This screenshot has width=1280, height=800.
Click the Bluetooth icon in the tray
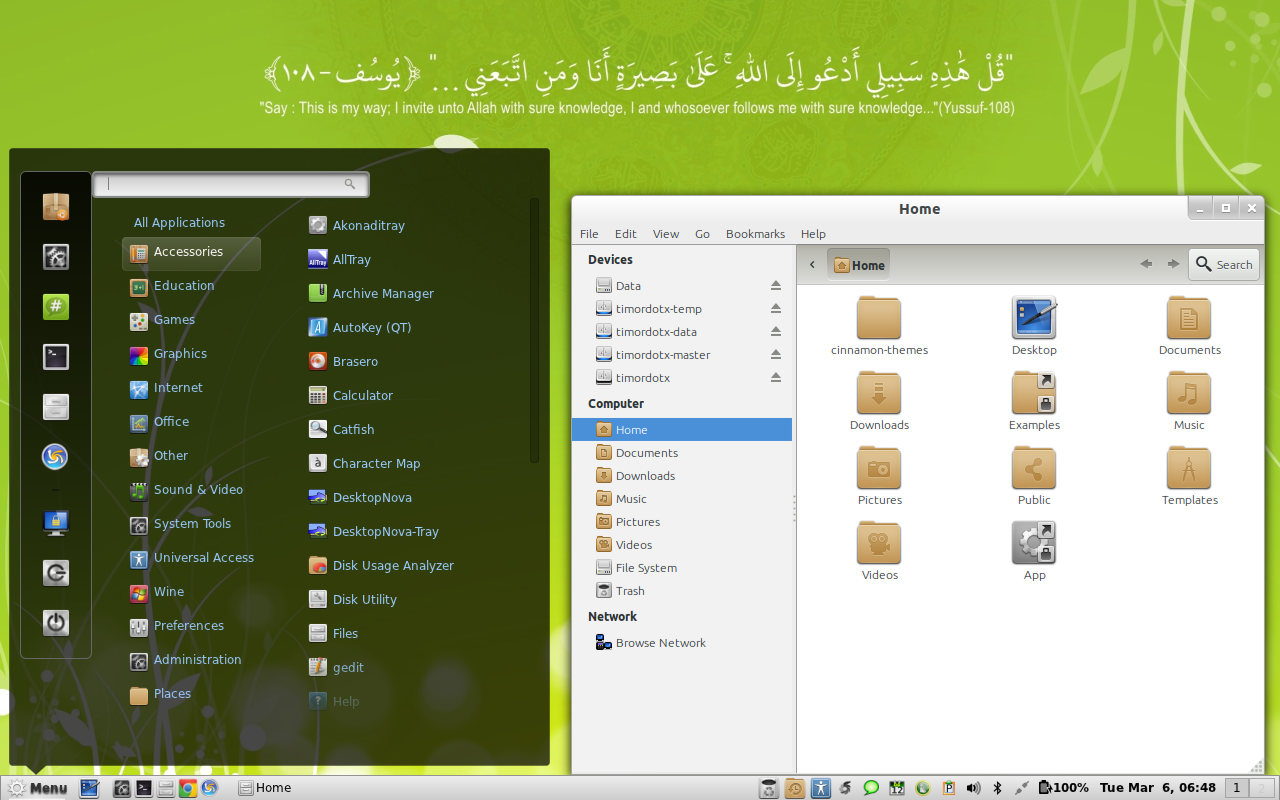(x=997, y=788)
